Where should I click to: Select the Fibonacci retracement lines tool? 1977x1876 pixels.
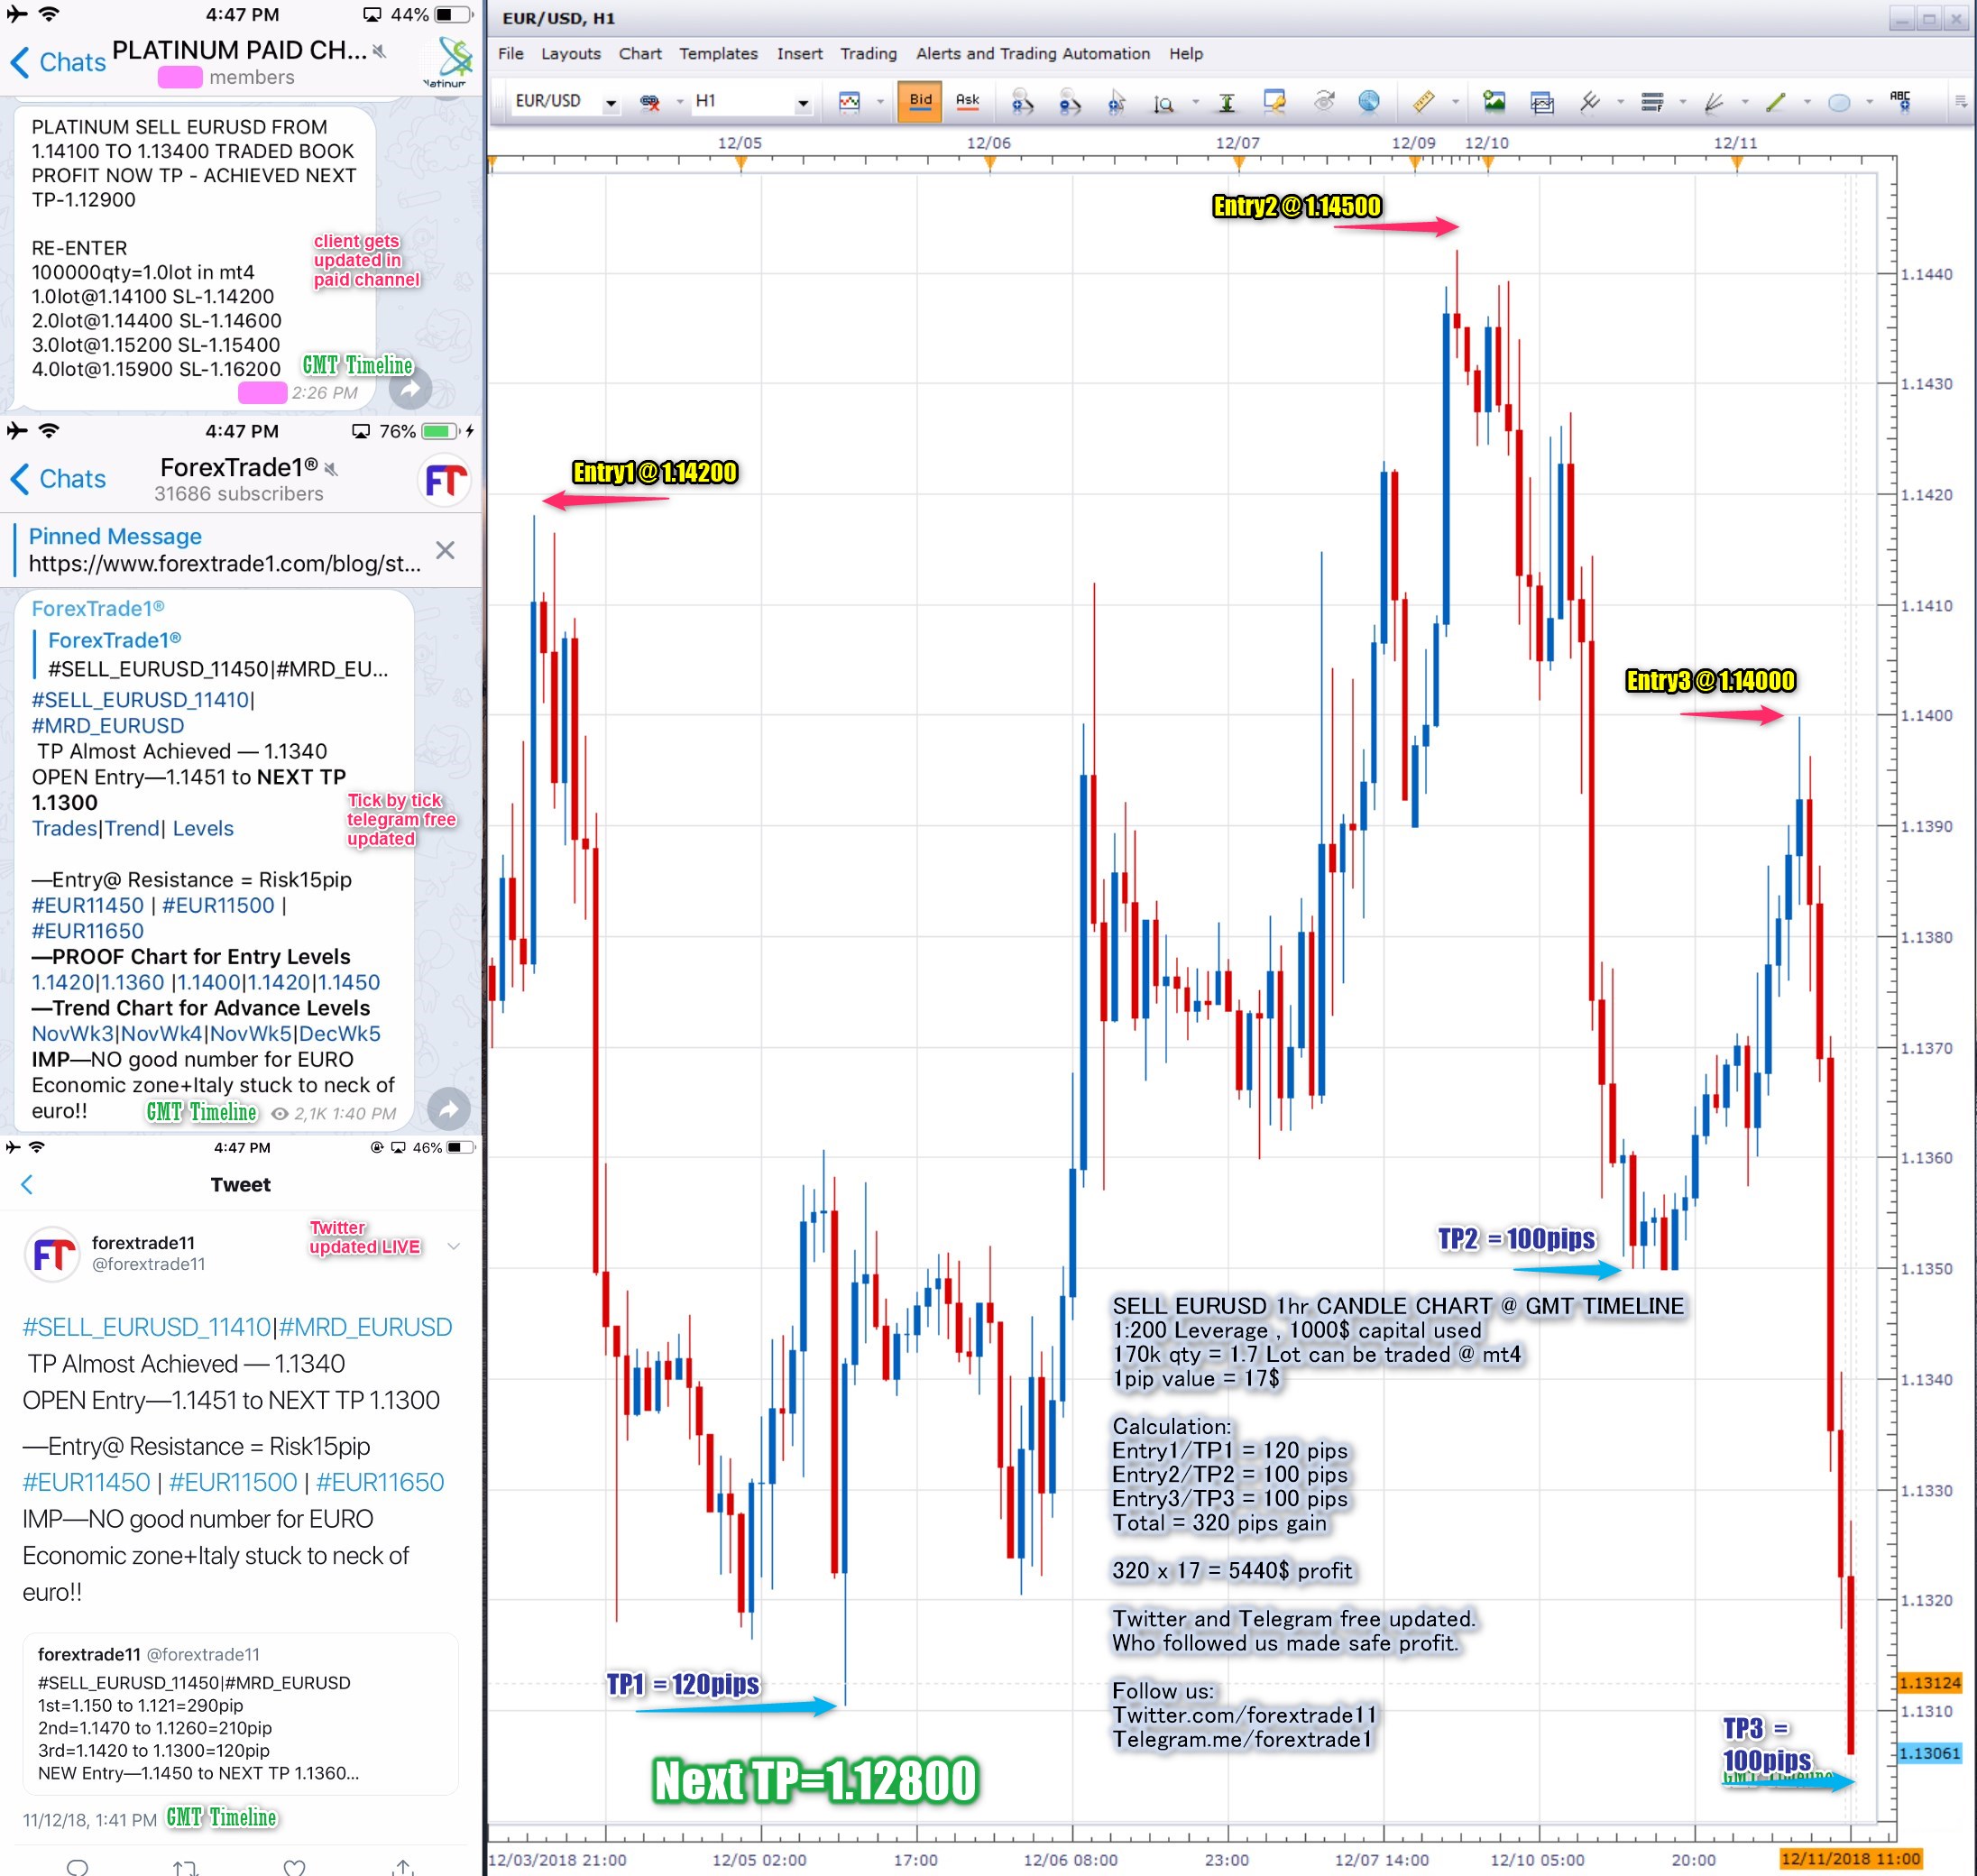coord(1652,102)
